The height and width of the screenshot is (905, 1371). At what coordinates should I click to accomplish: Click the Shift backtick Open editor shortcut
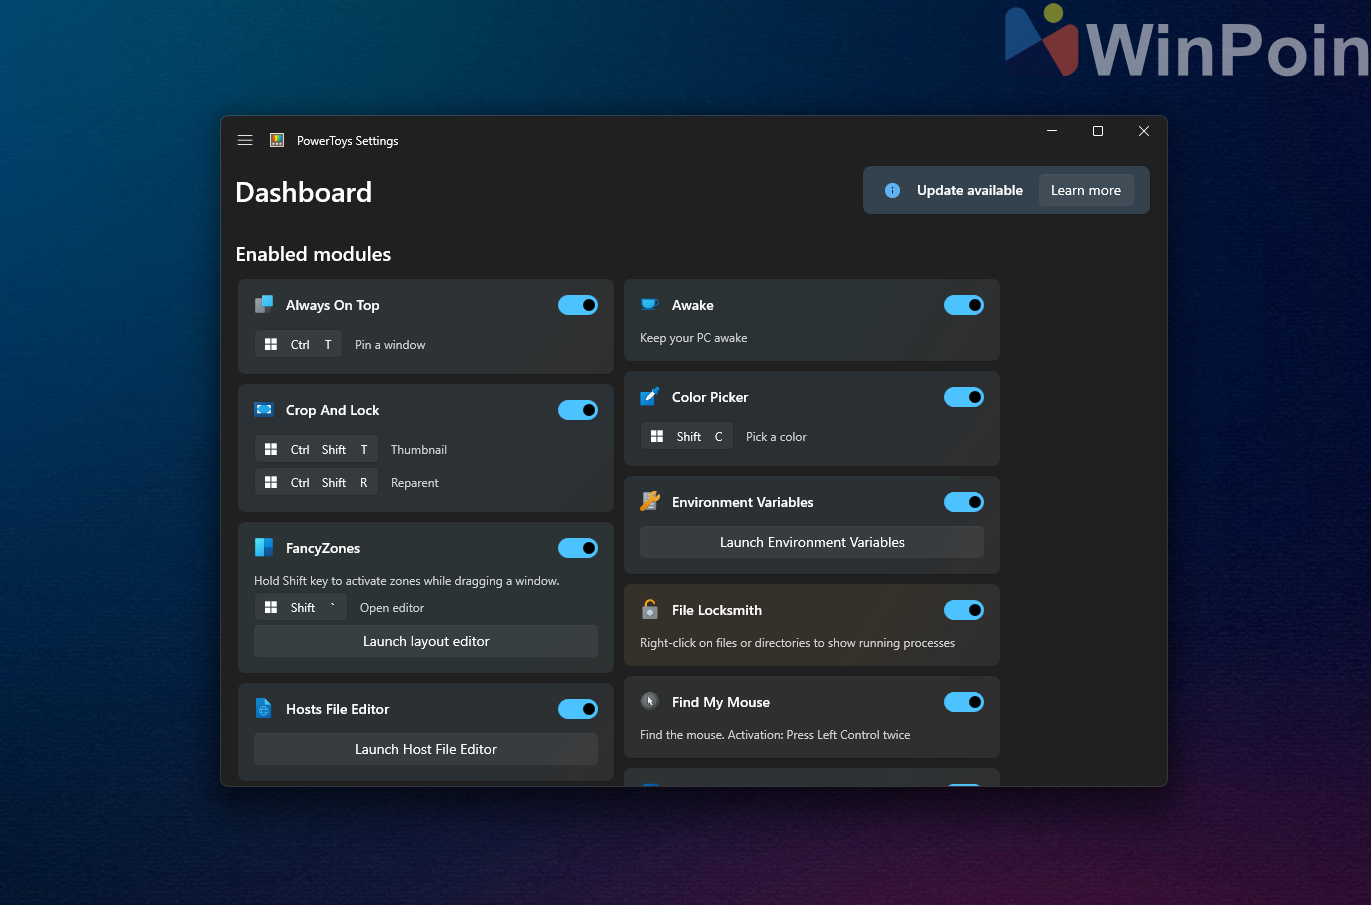click(301, 607)
